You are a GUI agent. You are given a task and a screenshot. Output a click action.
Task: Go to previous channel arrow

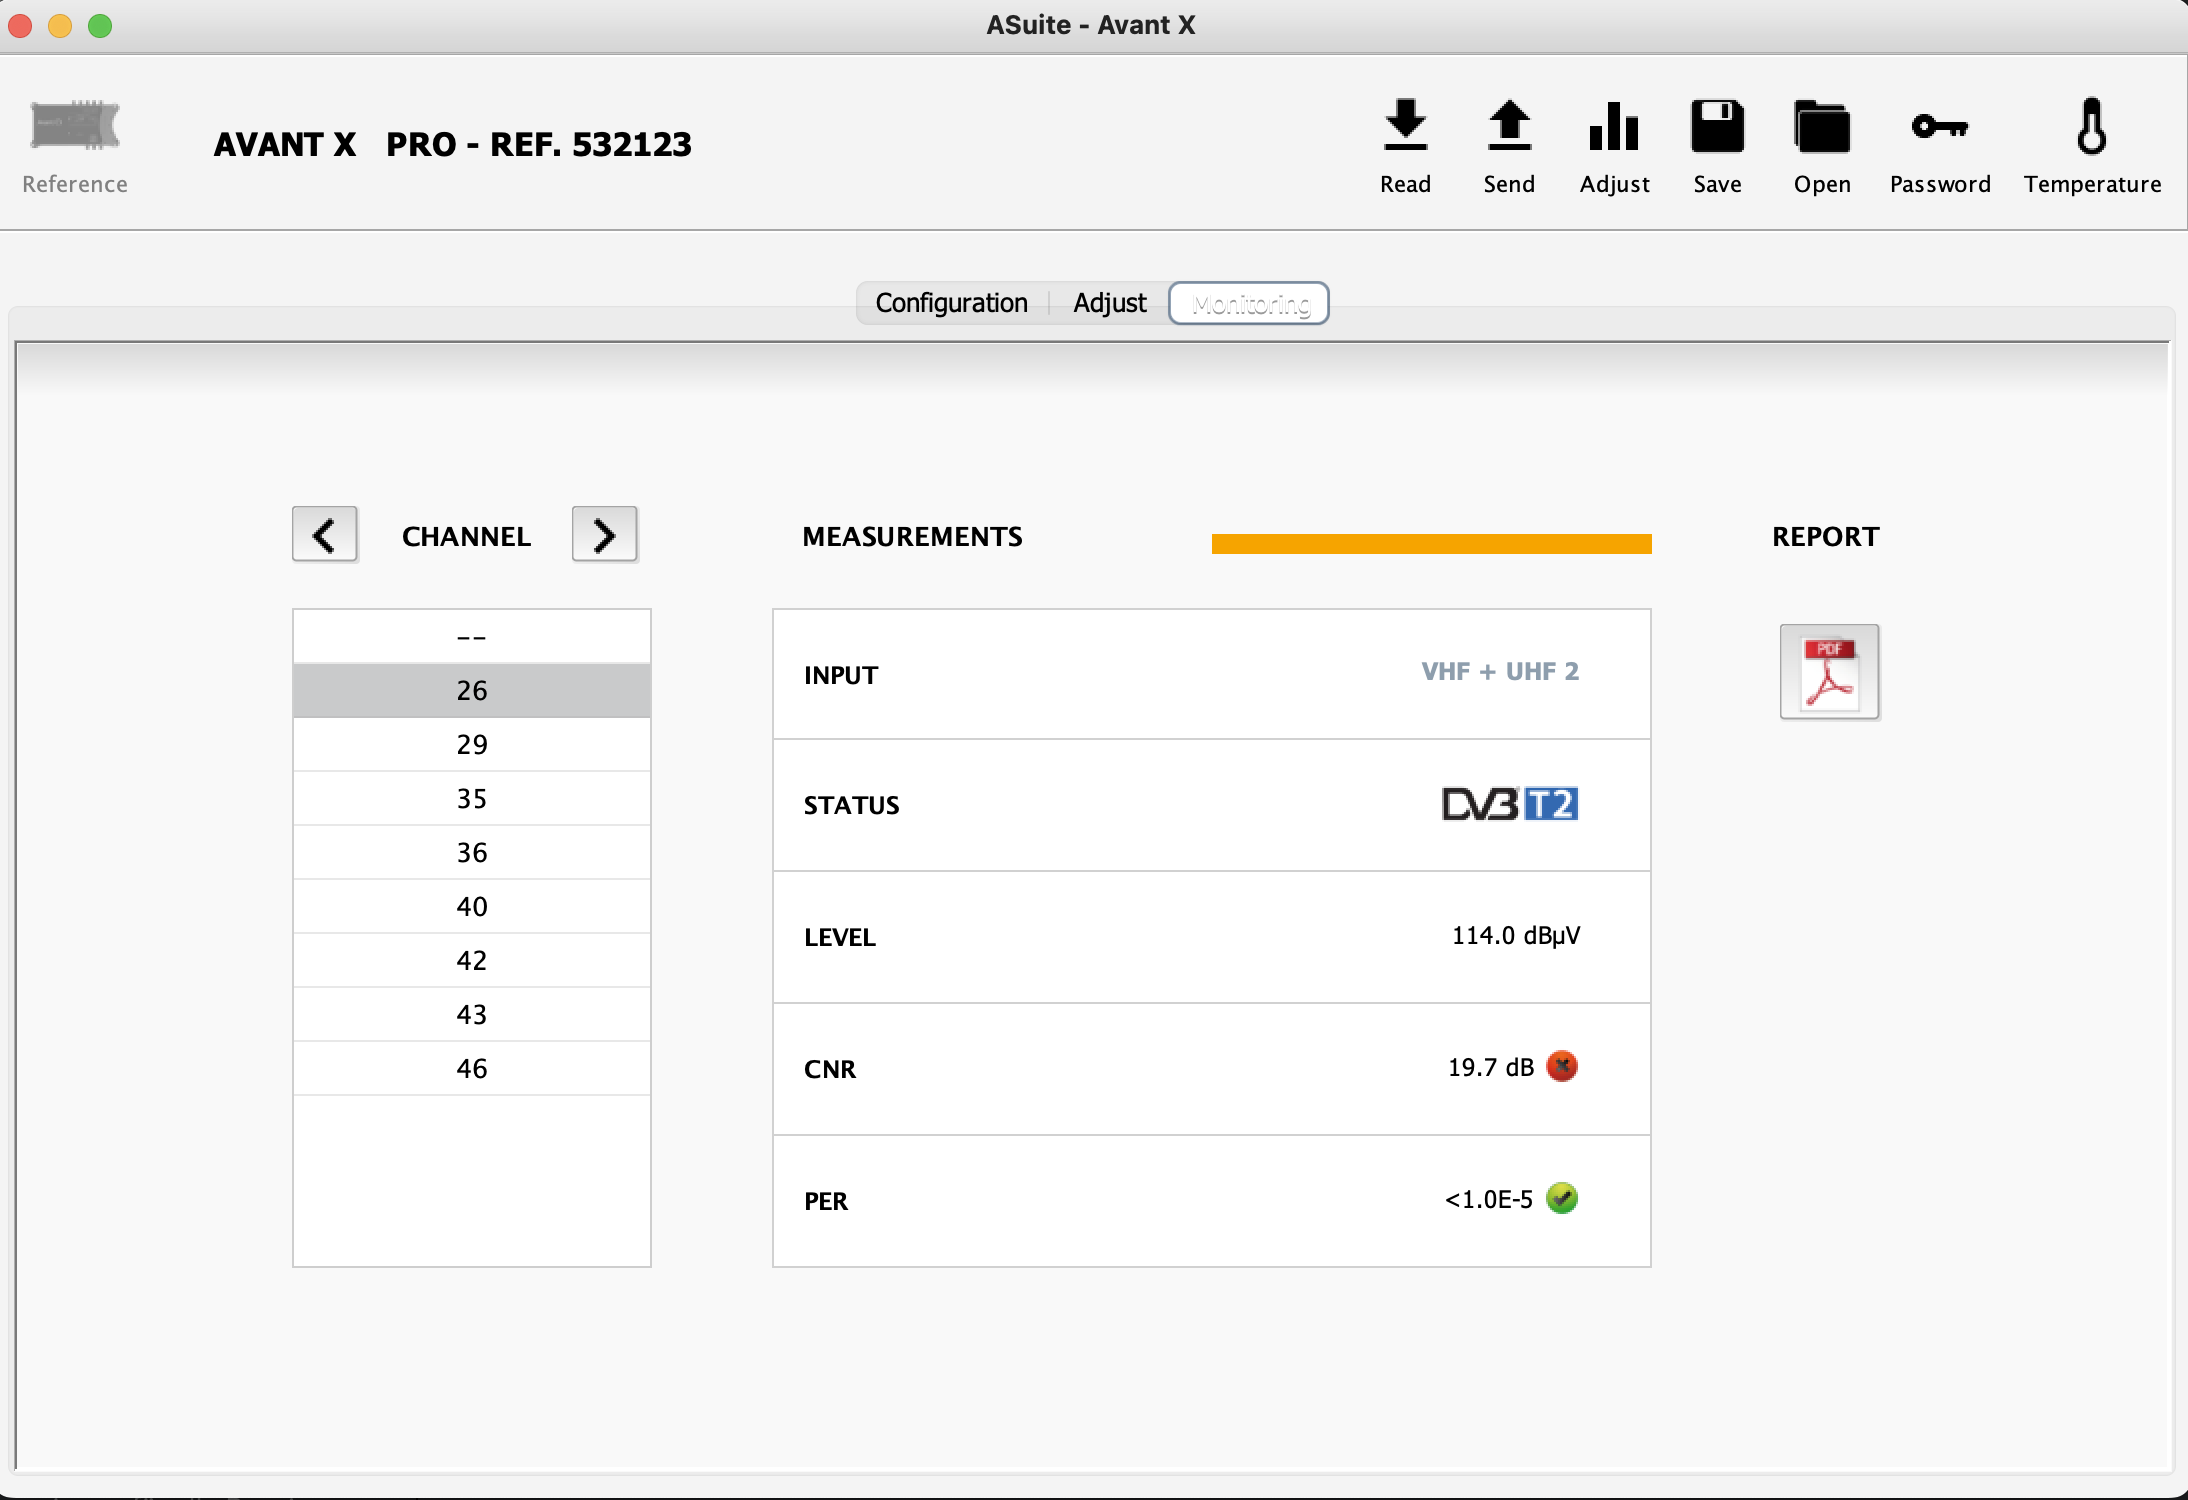coord(324,535)
